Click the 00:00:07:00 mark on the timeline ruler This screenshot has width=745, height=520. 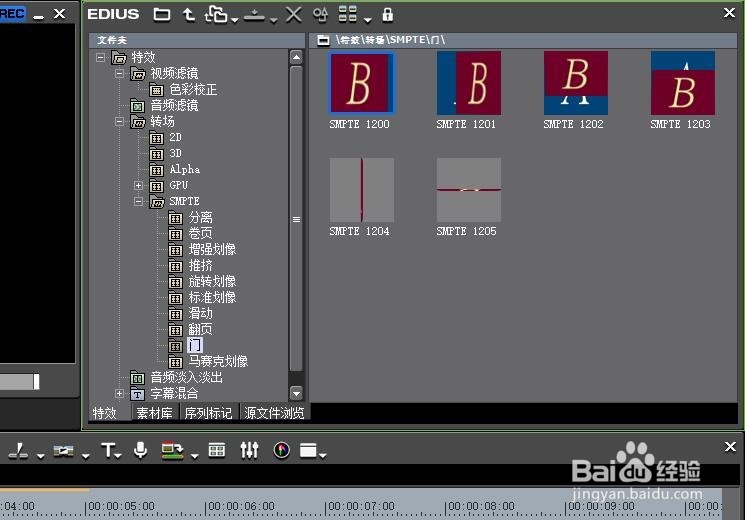[360, 507]
